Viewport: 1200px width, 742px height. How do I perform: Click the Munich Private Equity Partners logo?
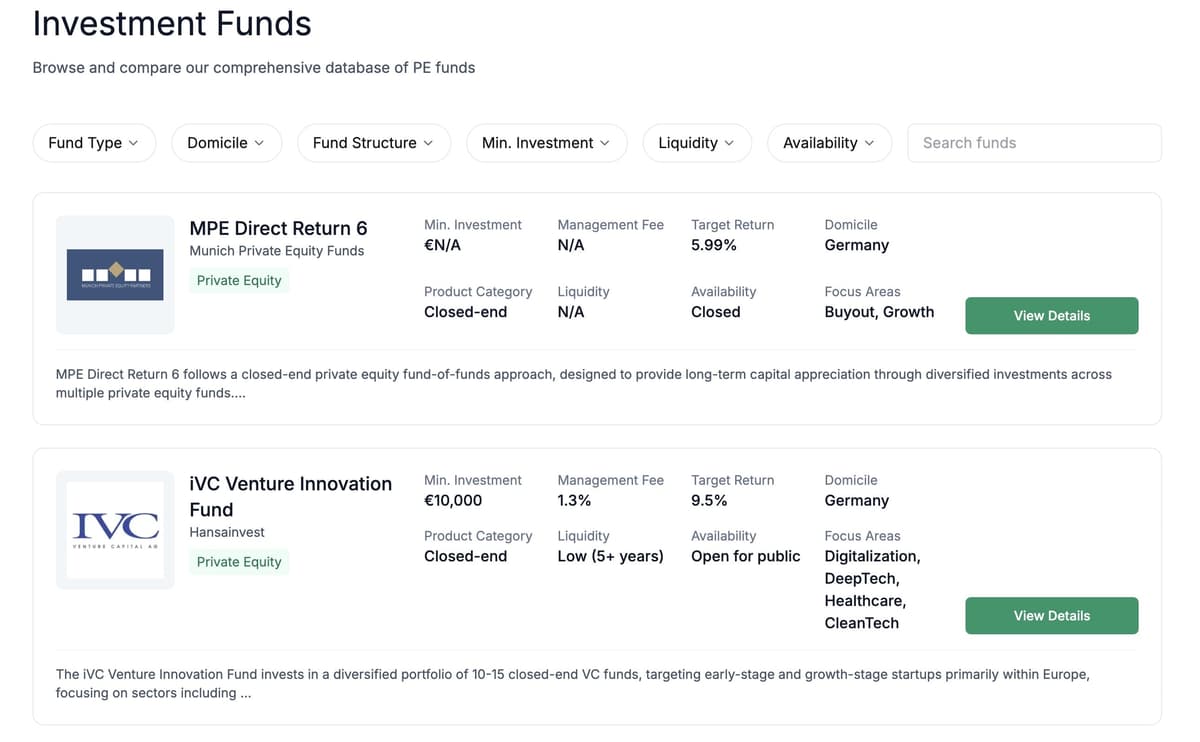[x=115, y=274]
